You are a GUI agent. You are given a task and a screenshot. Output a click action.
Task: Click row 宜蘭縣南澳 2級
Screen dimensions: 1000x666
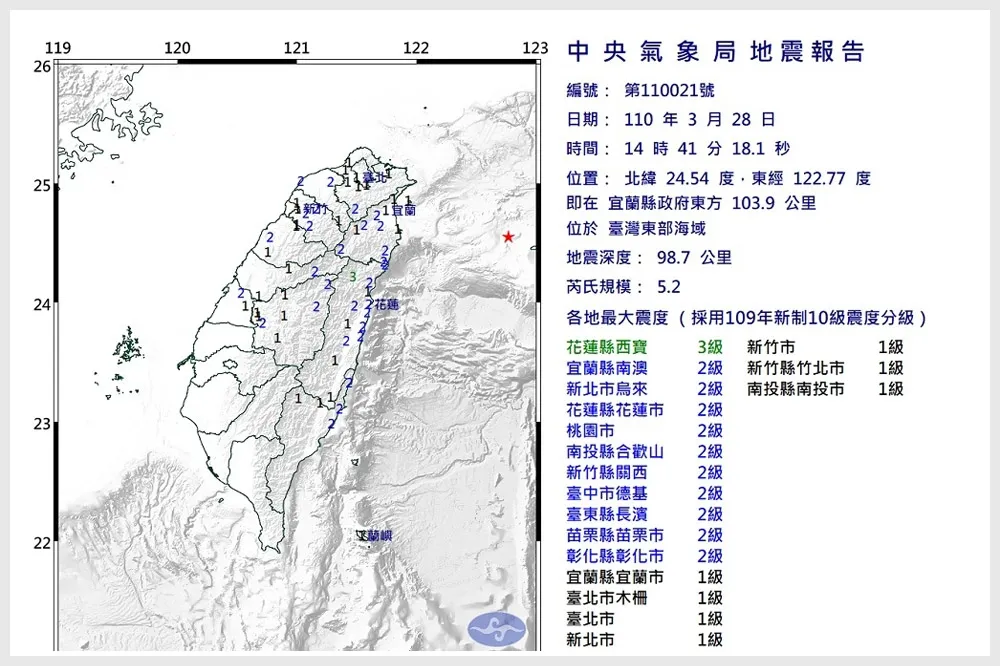tap(644, 368)
